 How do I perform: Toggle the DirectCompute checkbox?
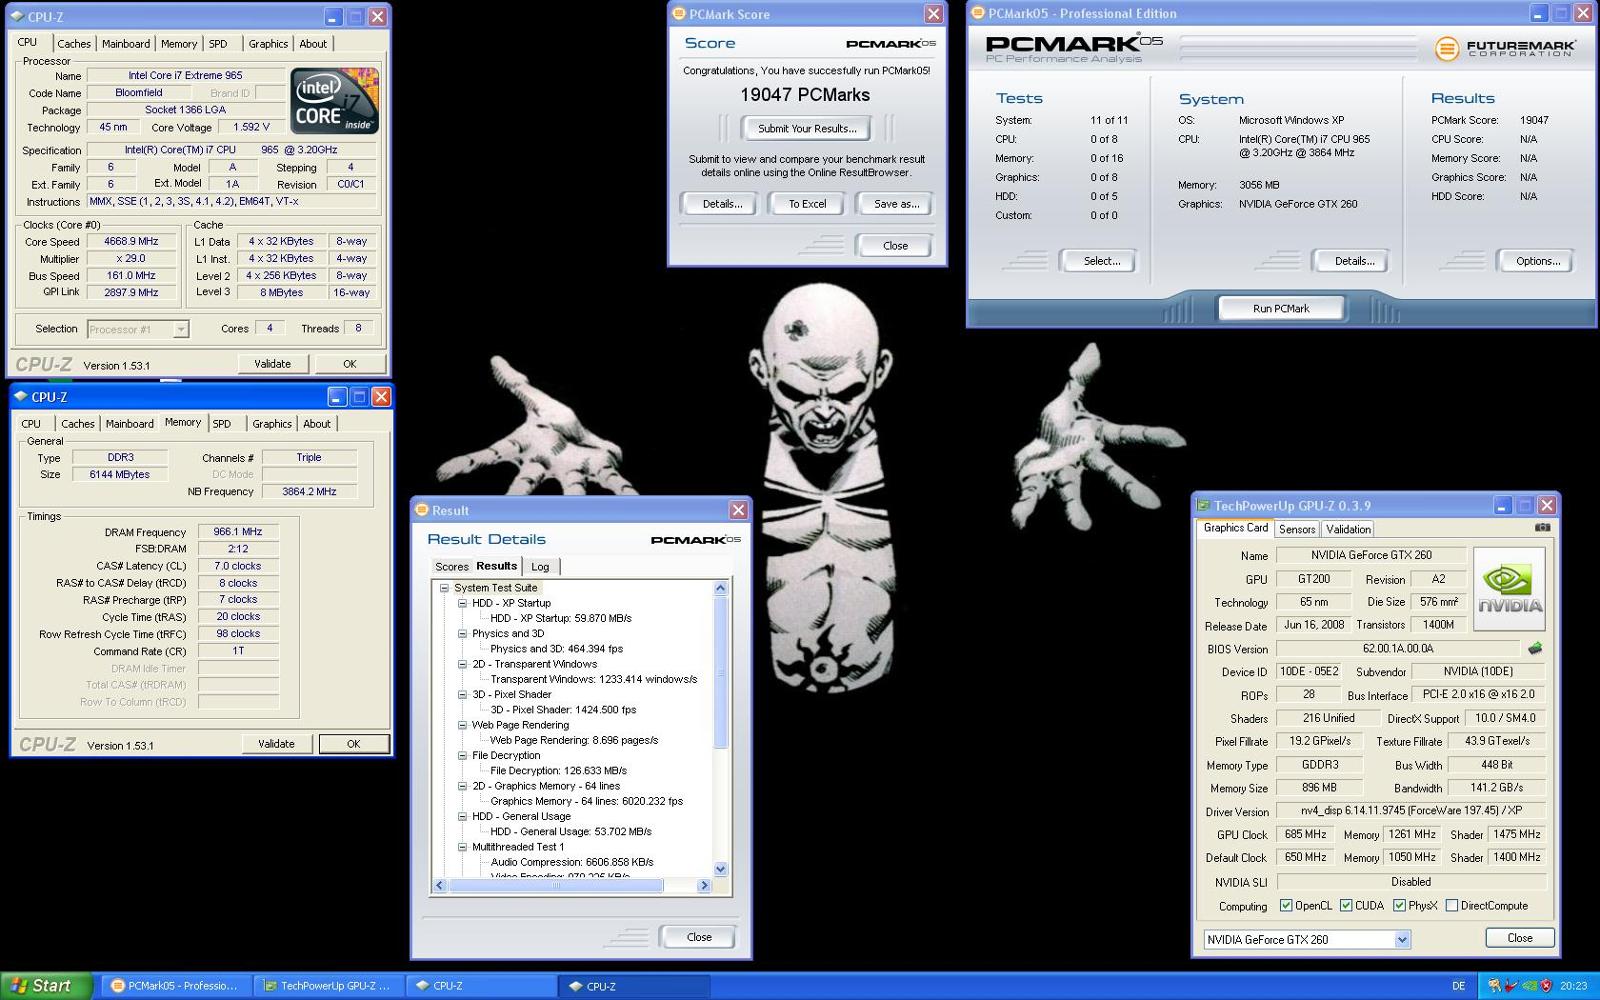(x=1451, y=906)
